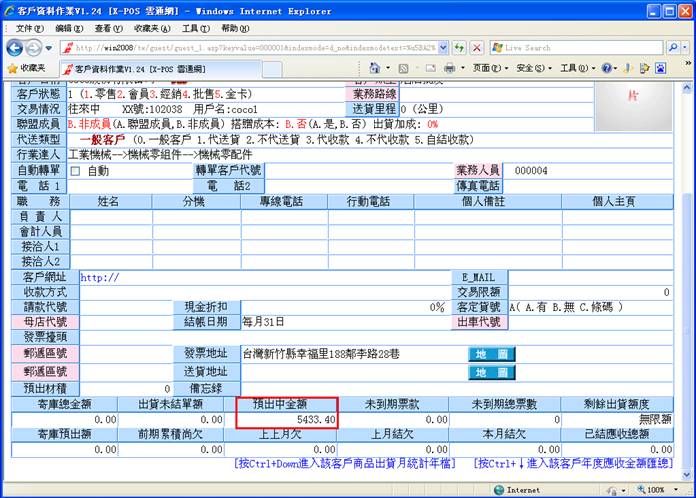696x498 pixels.
Task: Click the Home icon in the command bar
Action: (x=375, y=68)
